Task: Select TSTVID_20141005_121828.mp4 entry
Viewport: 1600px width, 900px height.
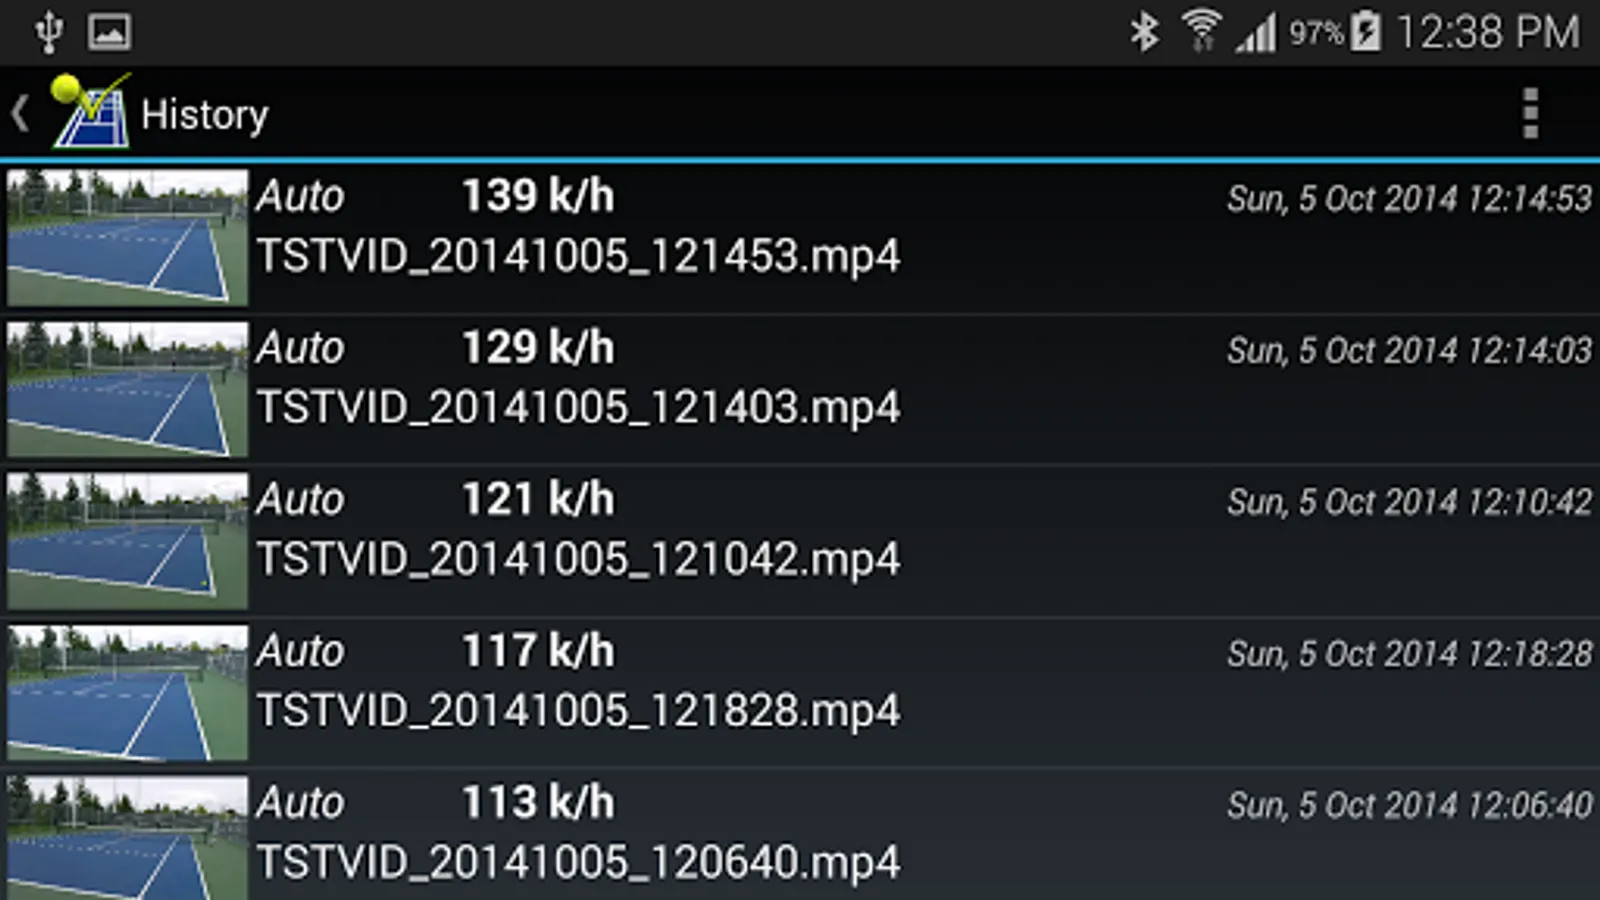Action: (x=800, y=694)
